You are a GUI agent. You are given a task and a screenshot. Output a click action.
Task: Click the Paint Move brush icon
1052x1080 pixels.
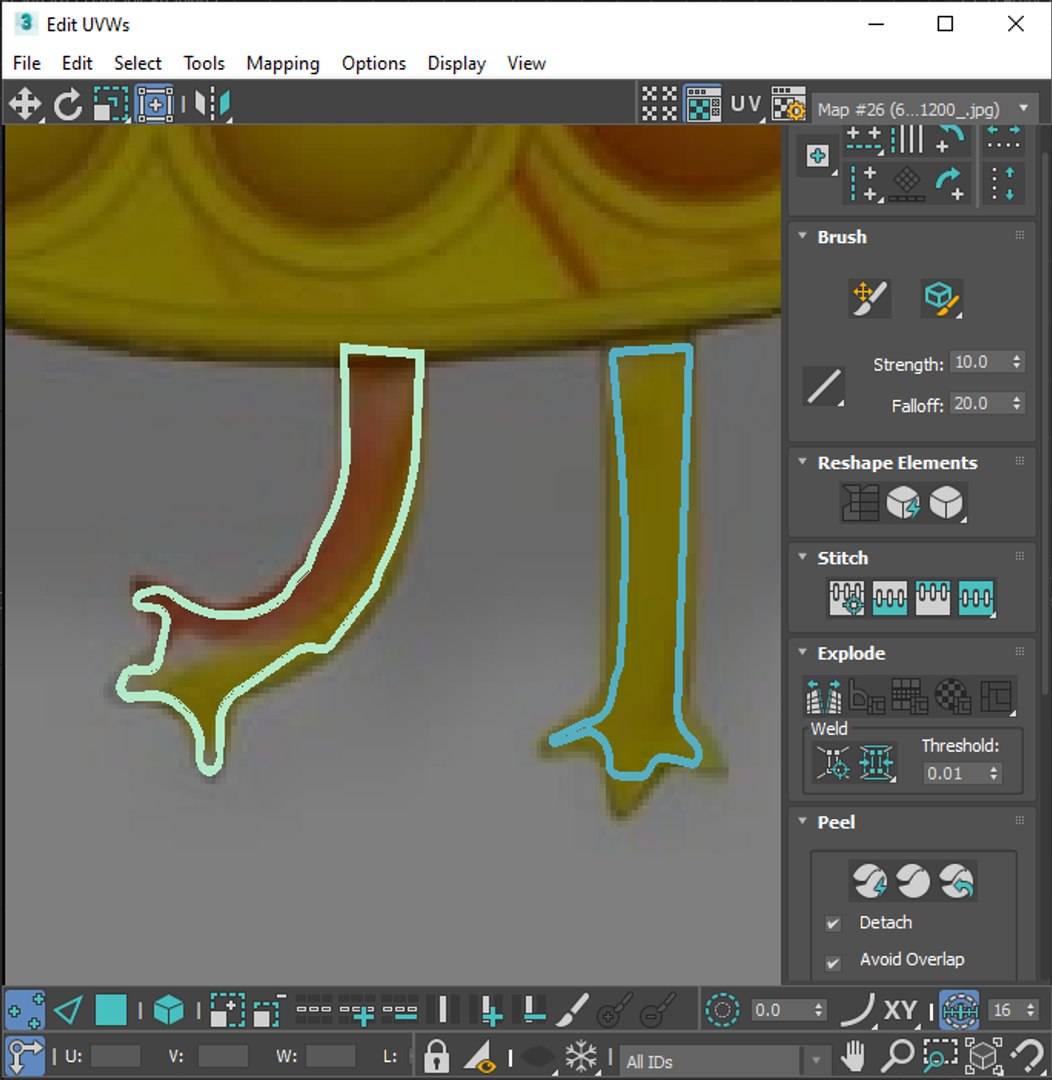click(x=869, y=298)
